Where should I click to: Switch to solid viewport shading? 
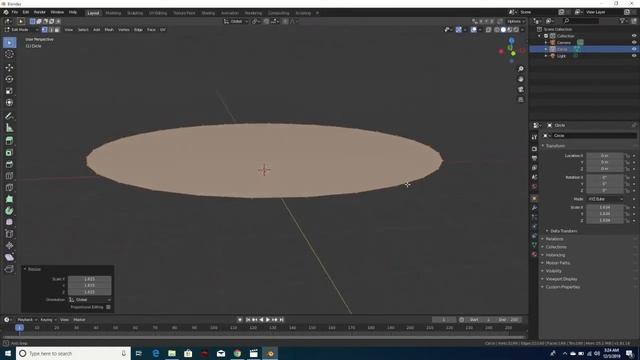[x=503, y=30]
